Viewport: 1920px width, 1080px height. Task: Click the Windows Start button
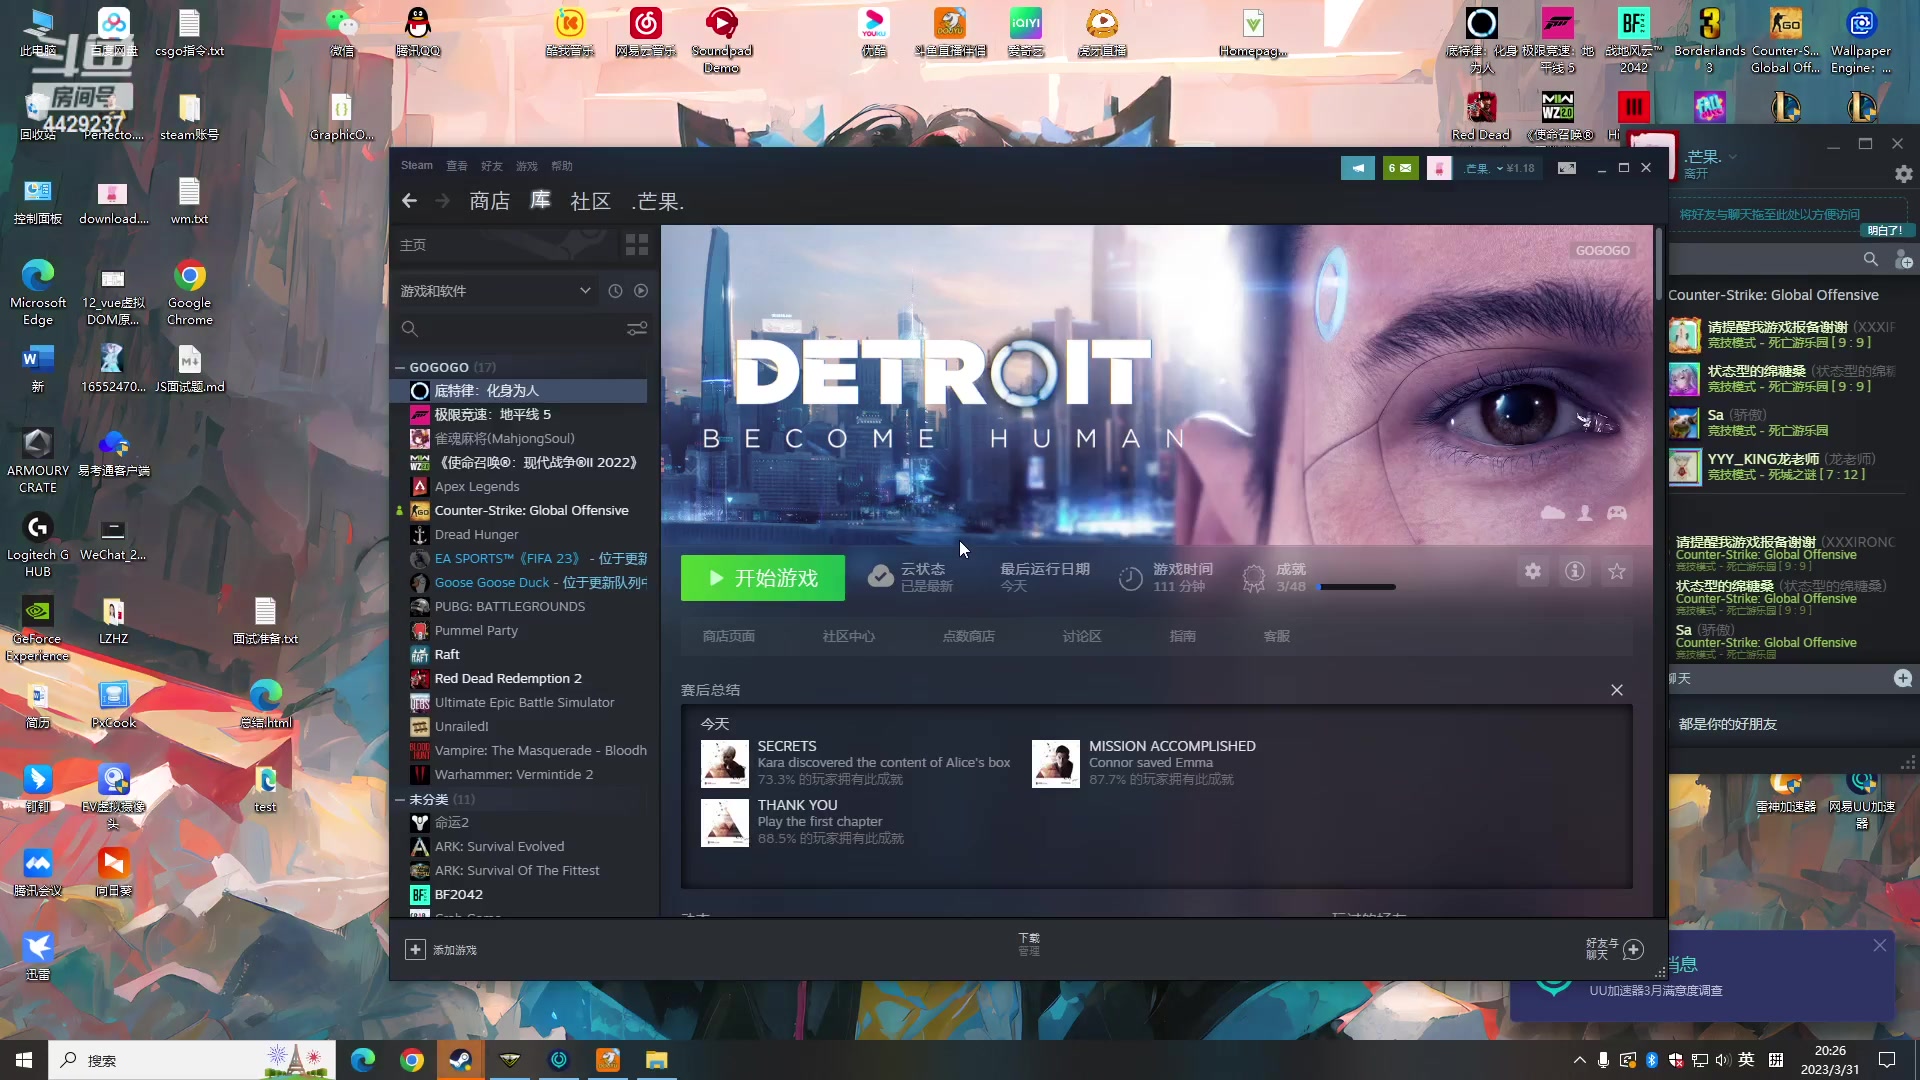click(24, 1060)
